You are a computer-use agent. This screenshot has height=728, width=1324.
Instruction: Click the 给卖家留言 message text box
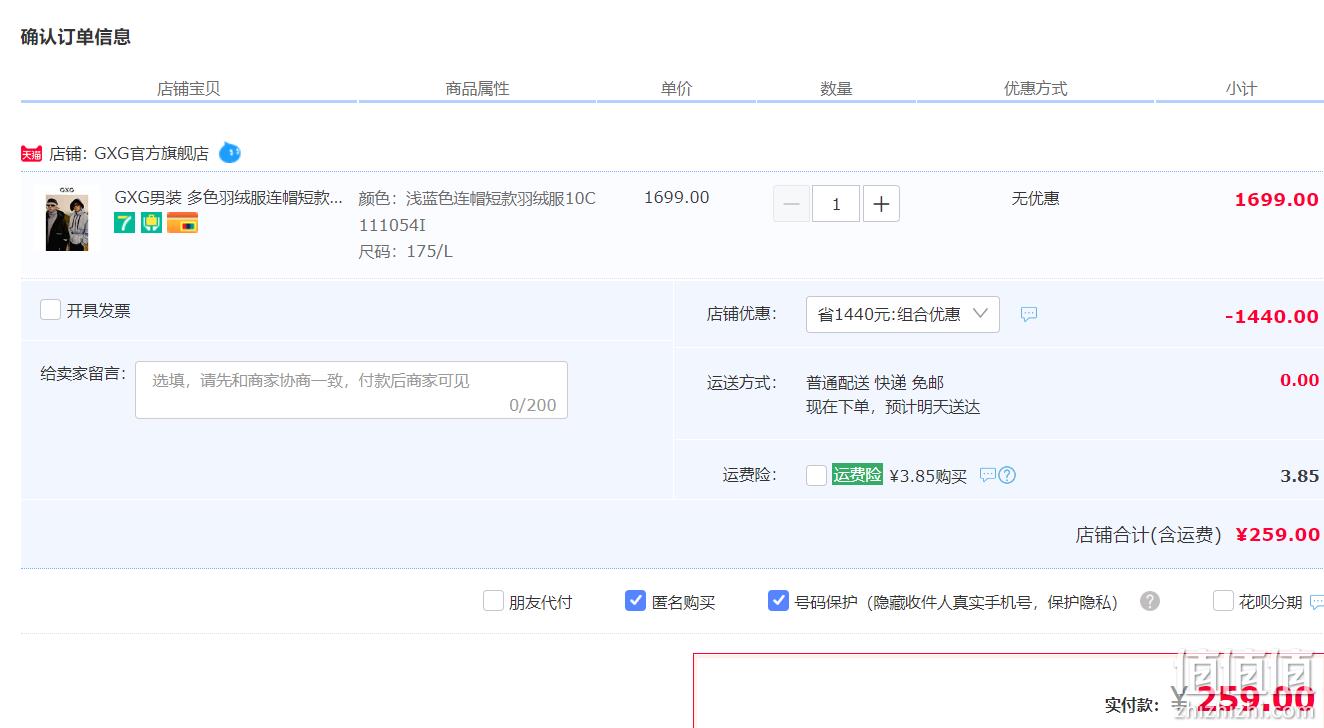coord(351,390)
